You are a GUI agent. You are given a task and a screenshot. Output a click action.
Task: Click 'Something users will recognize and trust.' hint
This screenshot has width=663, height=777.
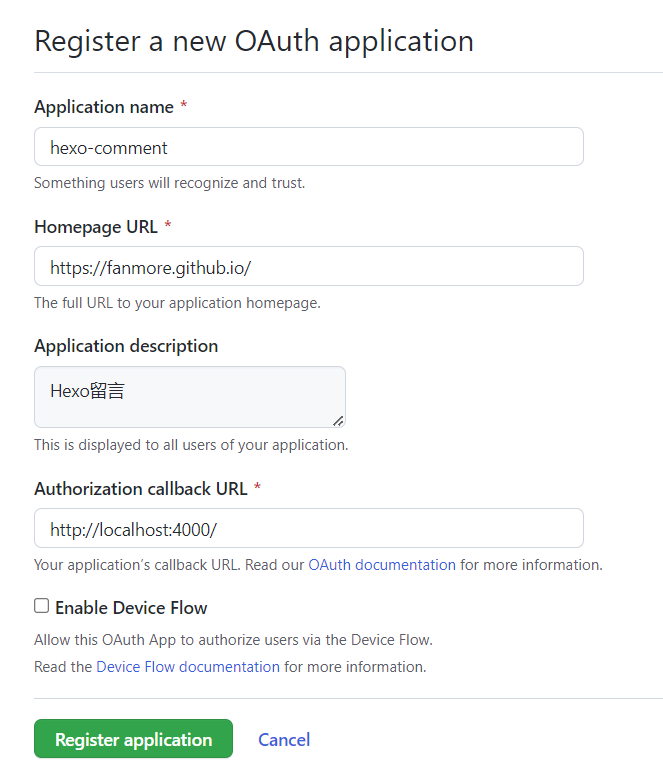169,183
